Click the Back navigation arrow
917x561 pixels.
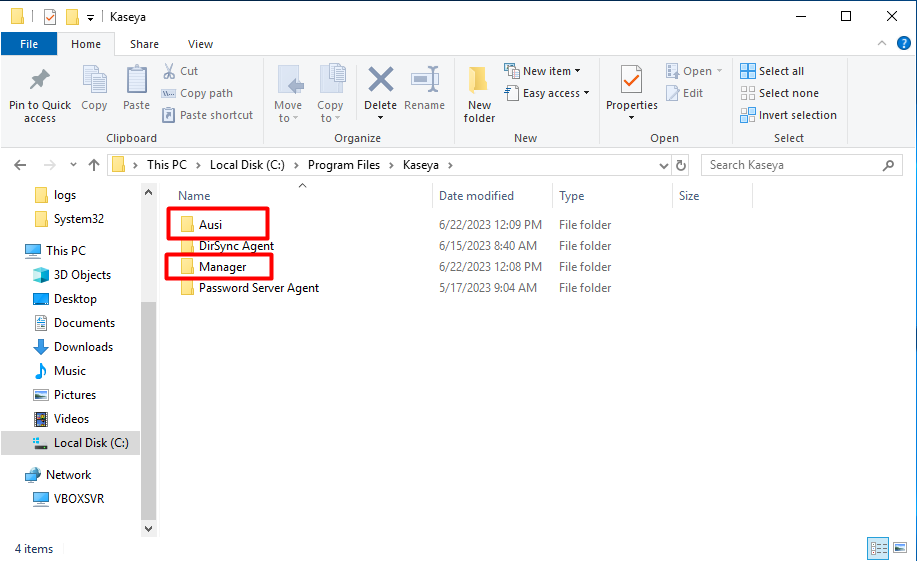(x=20, y=165)
